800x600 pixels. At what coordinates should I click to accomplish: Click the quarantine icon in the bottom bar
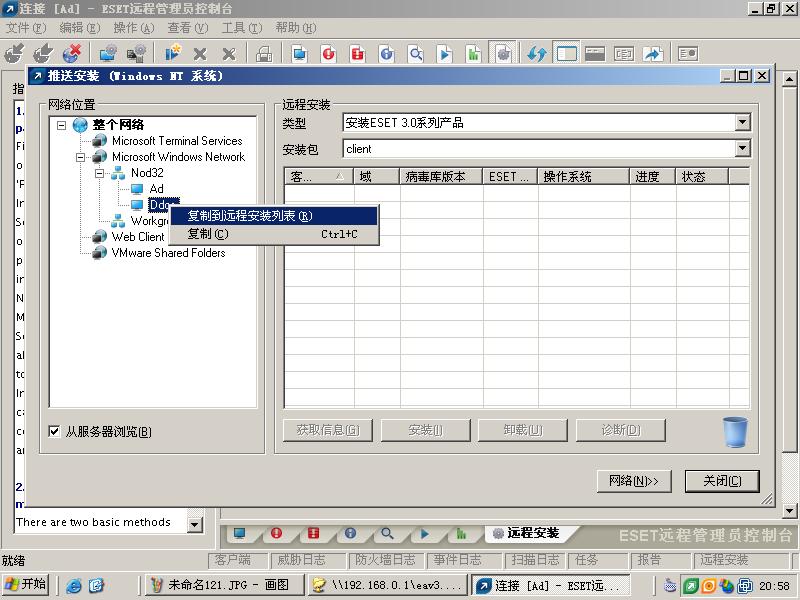[x=313, y=533]
